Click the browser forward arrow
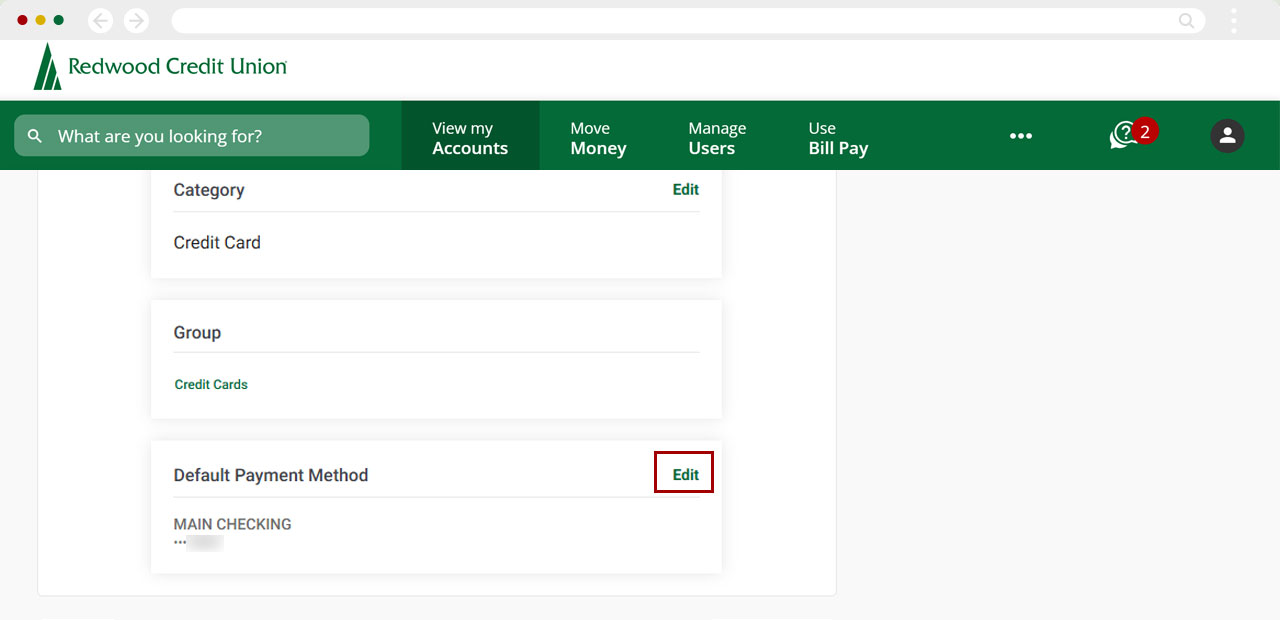Screen dimensions: 1280x620 136,20
